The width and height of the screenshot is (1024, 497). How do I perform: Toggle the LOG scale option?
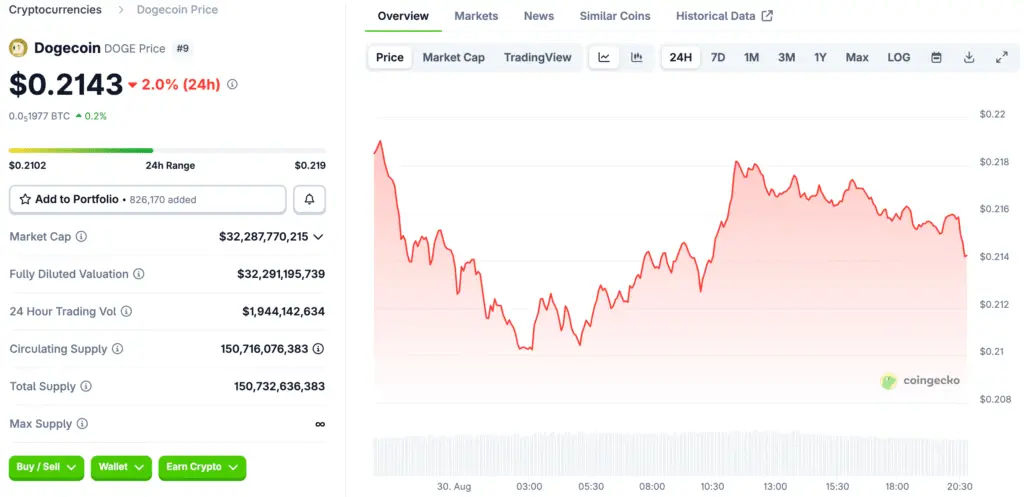click(898, 57)
